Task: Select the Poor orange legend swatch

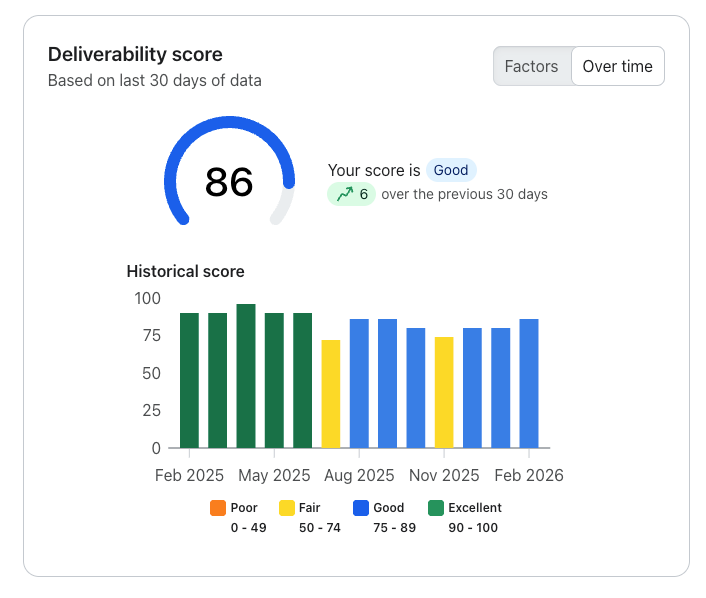Action: 218,508
